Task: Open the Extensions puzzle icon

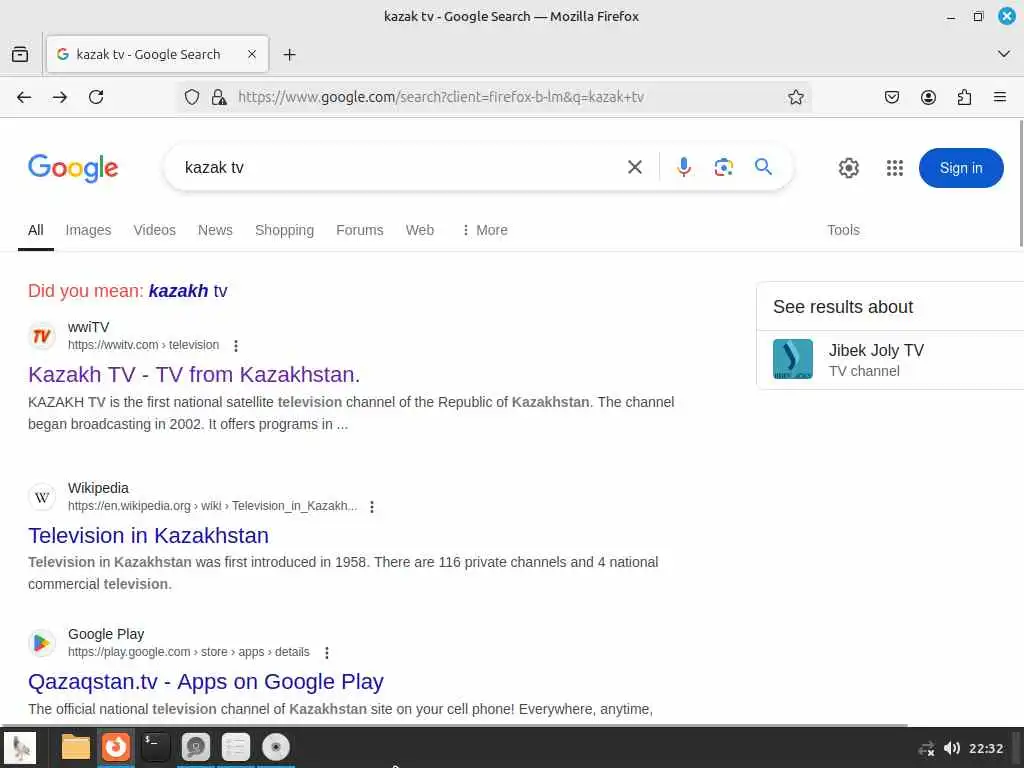Action: click(x=964, y=97)
